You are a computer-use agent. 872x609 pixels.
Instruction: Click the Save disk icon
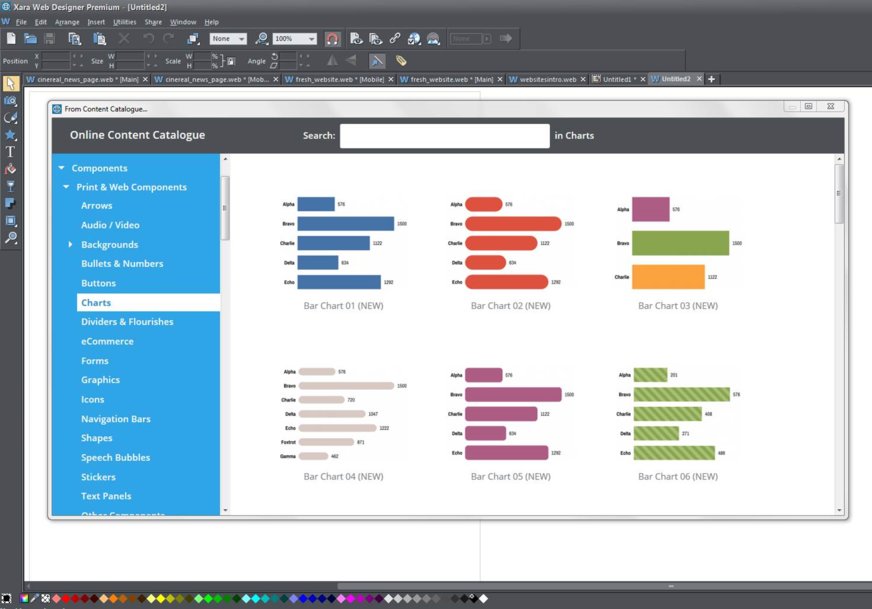[x=49, y=39]
